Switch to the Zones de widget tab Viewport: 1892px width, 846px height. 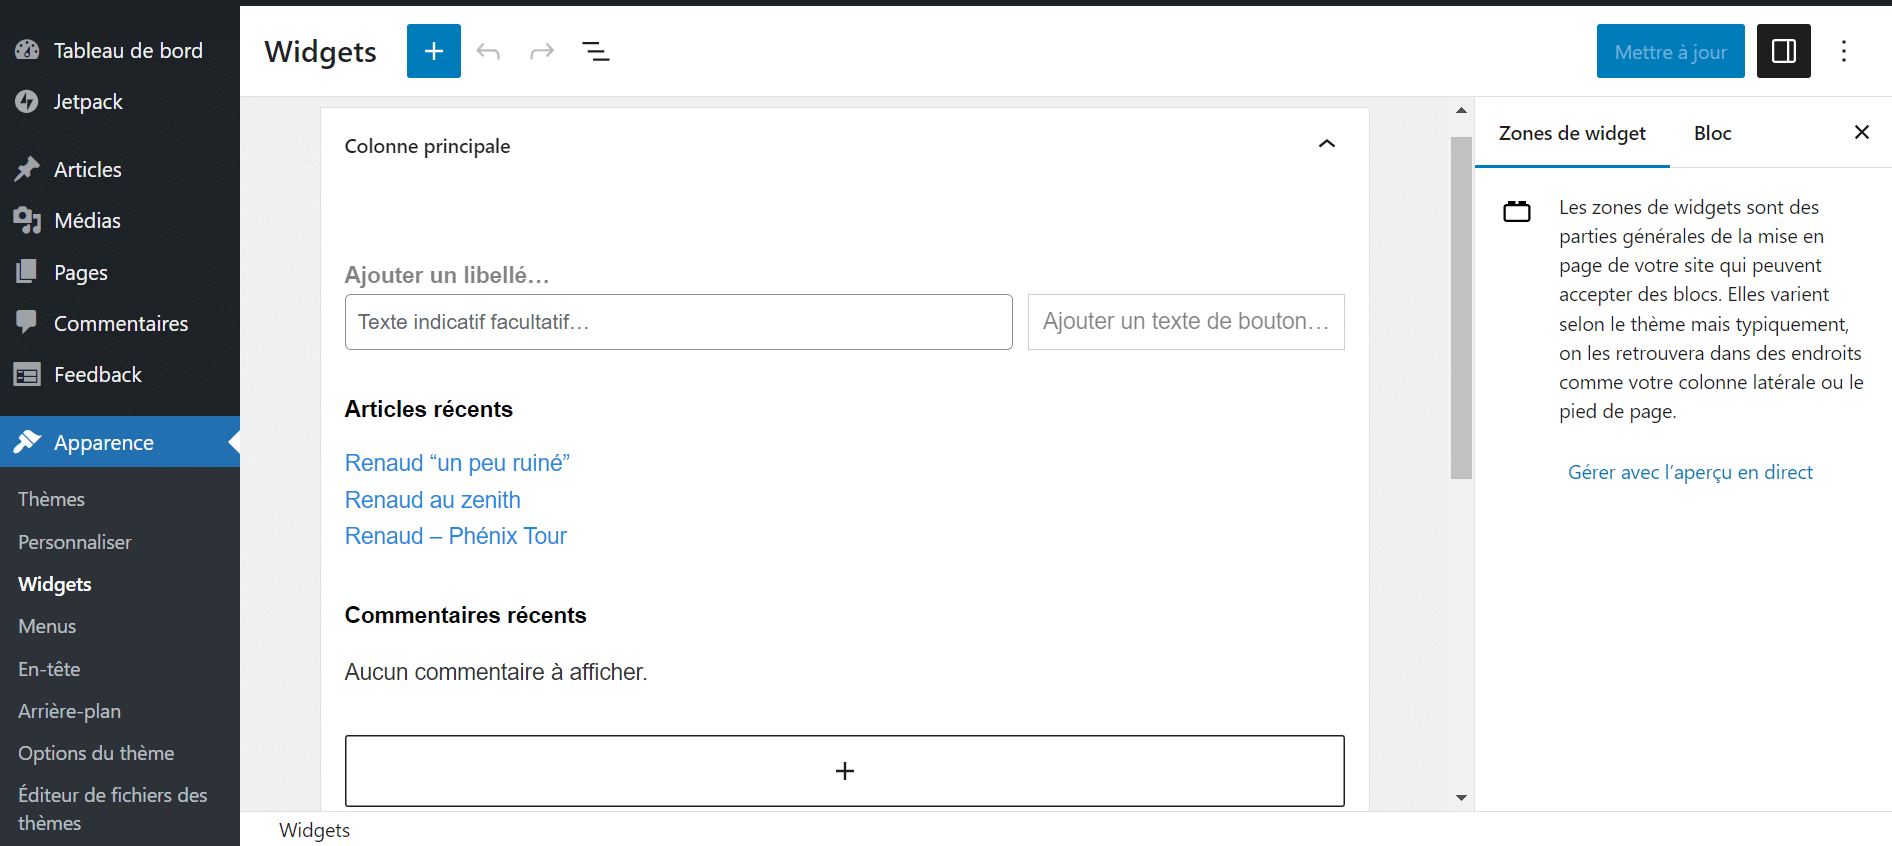click(x=1572, y=133)
